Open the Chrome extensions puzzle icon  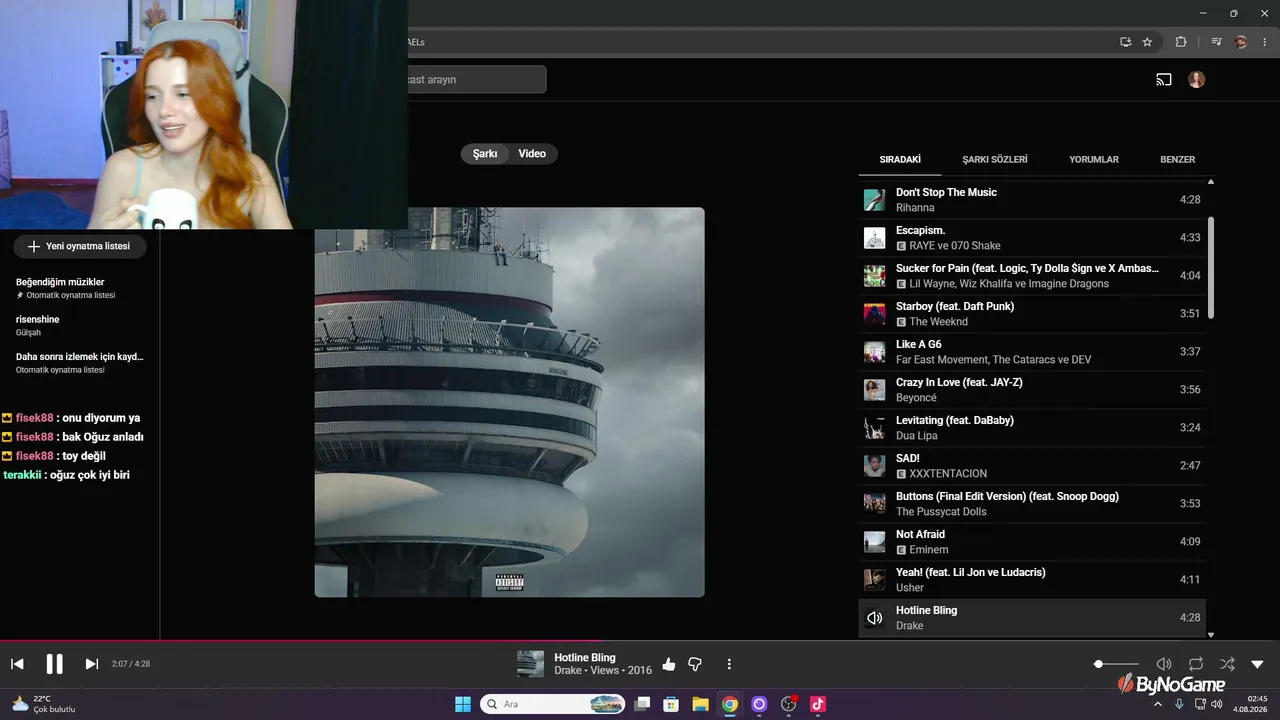tap(1181, 42)
